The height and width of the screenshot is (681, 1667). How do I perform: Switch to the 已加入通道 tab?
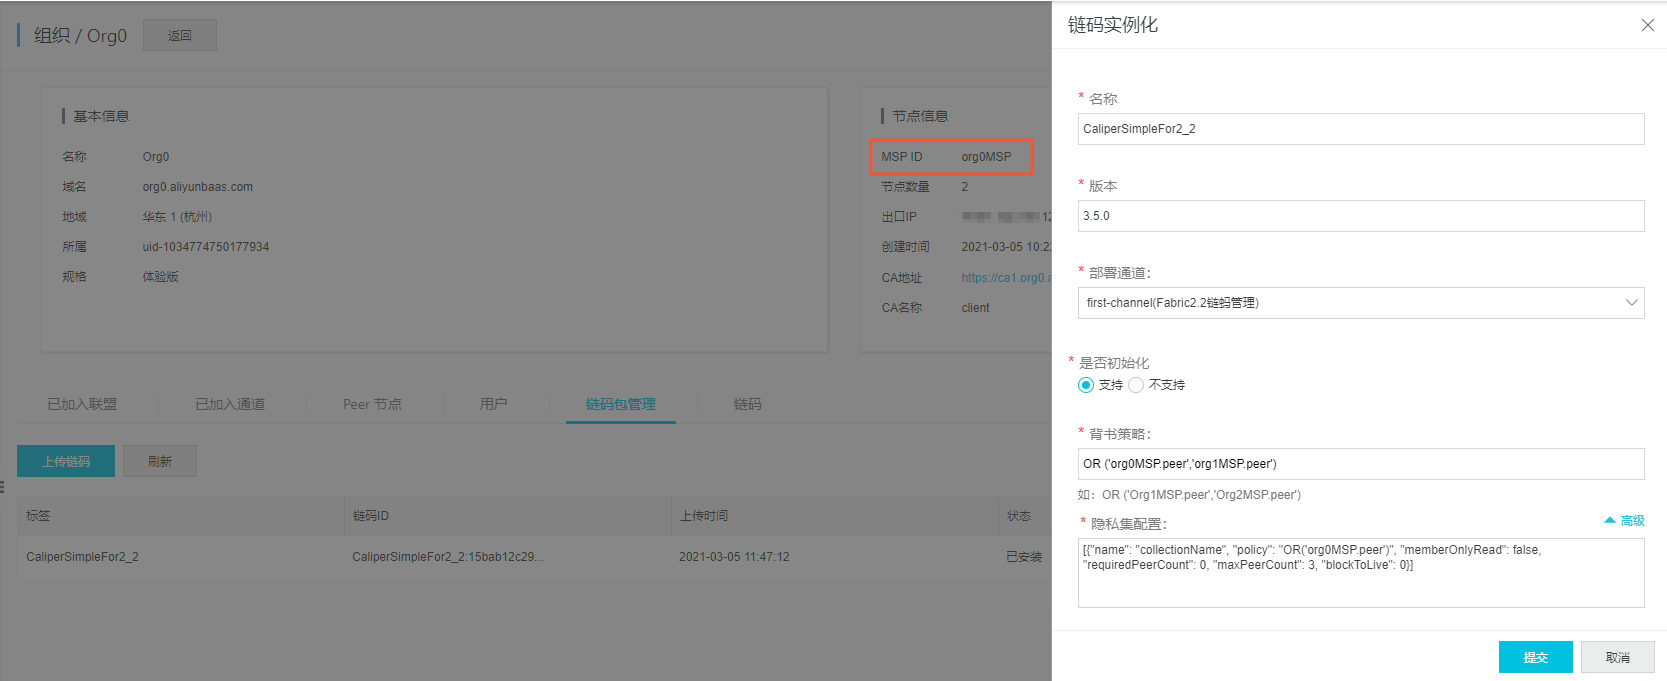point(230,404)
